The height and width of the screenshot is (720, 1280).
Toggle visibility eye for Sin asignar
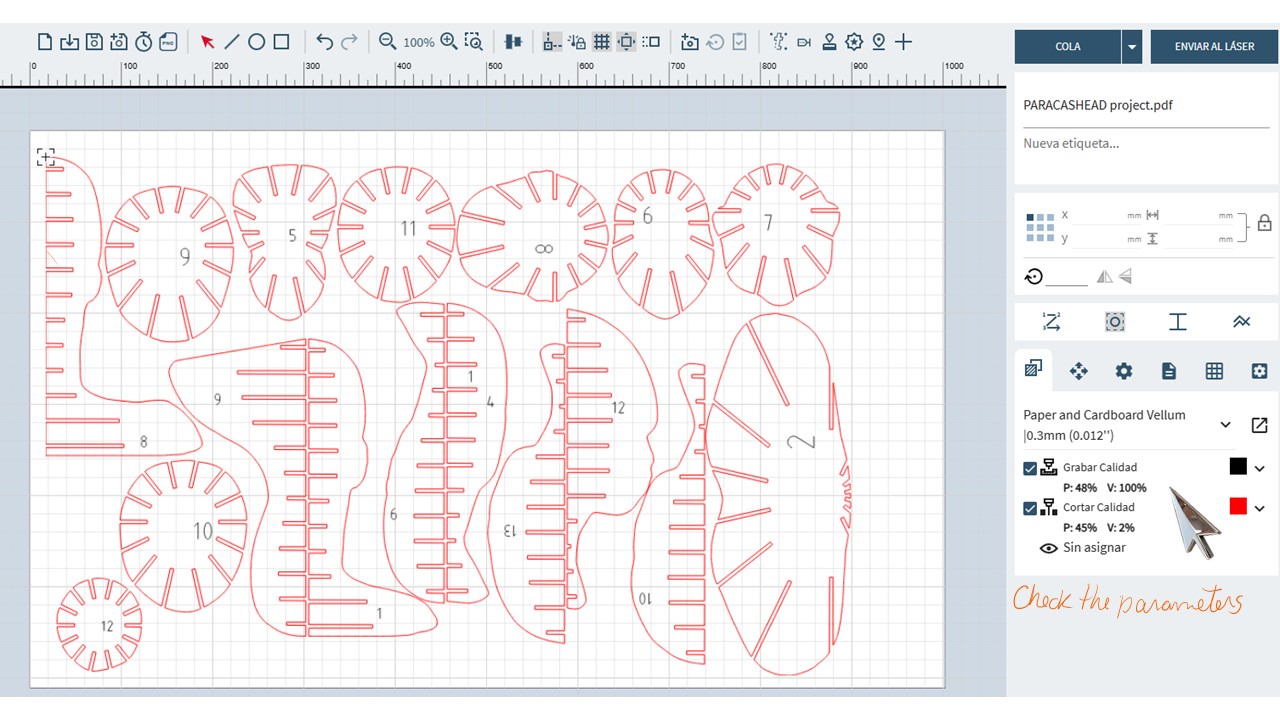pos(1048,548)
